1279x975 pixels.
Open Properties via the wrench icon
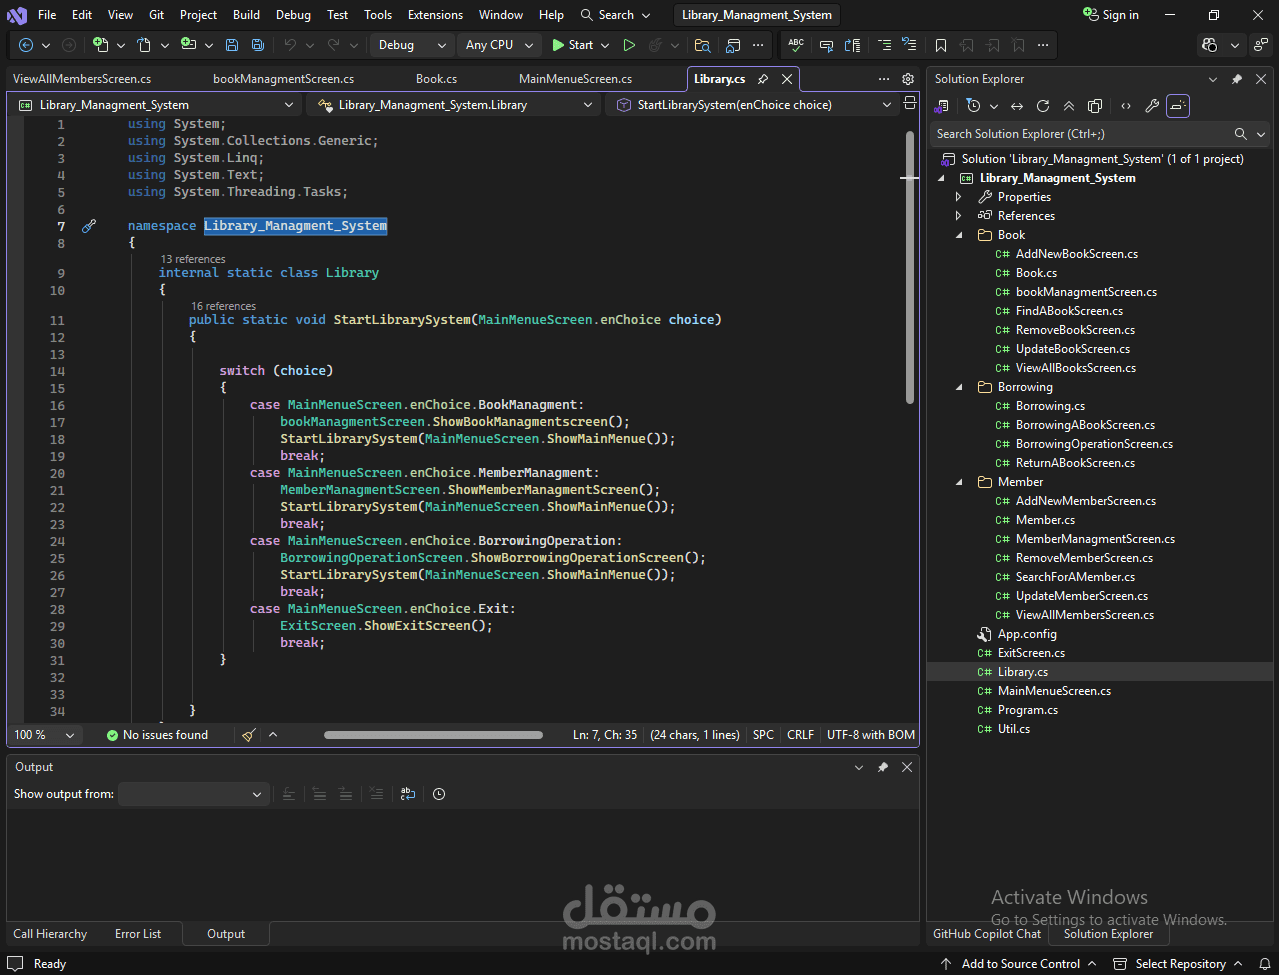pos(1151,105)
